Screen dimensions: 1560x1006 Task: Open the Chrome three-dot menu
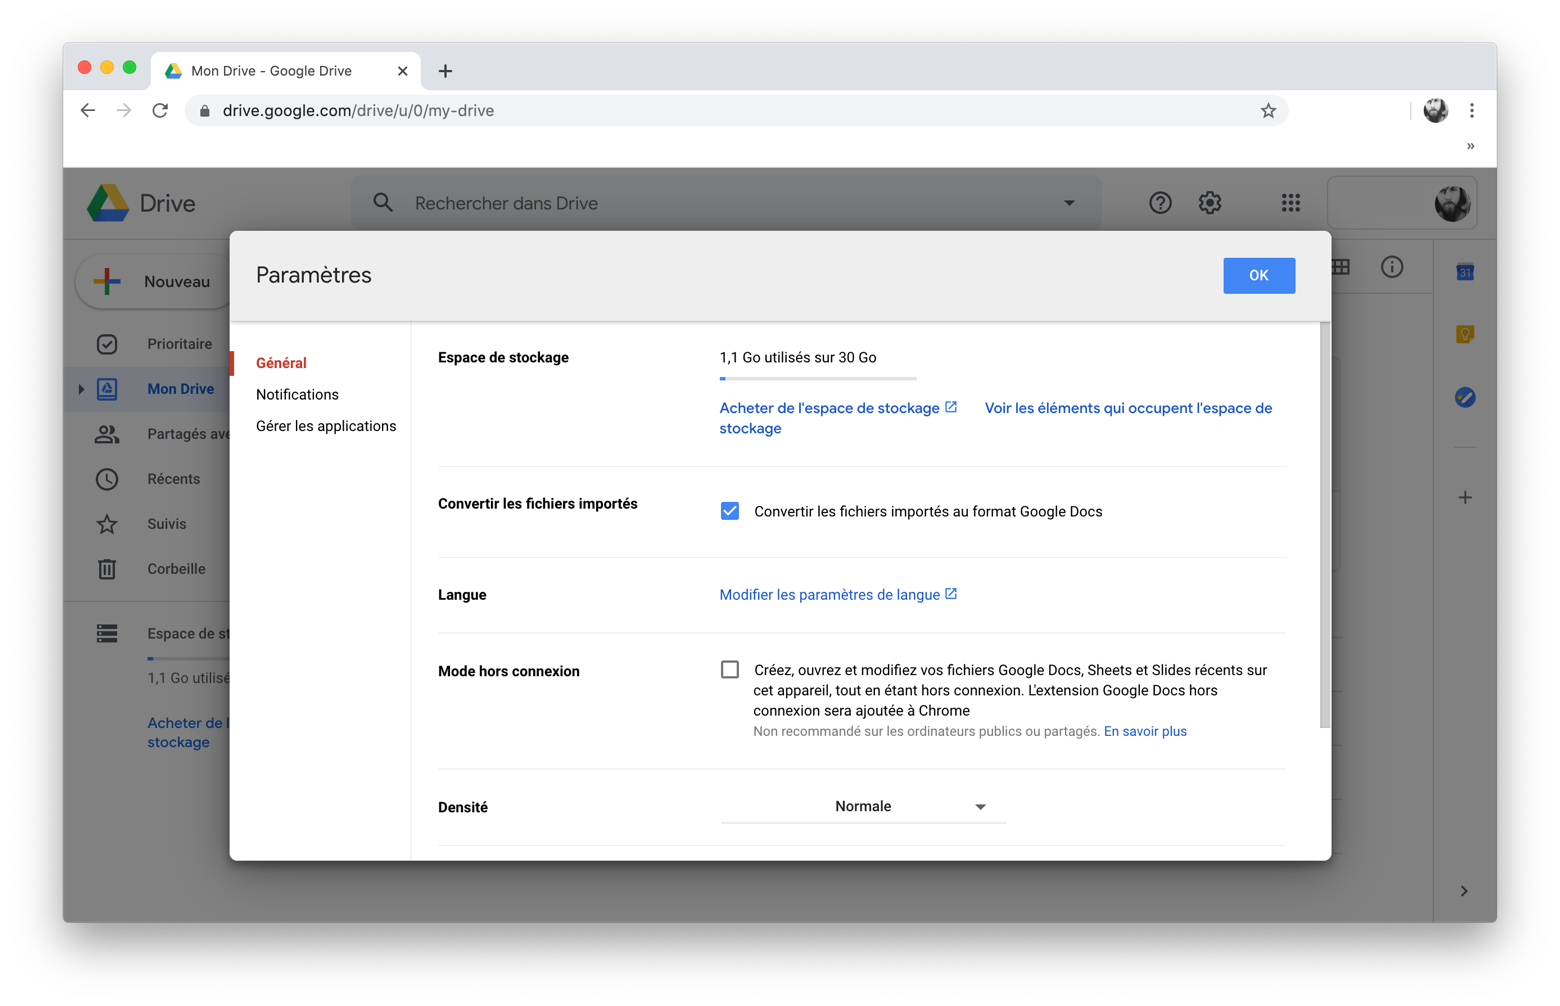[x=1472, y=111]
